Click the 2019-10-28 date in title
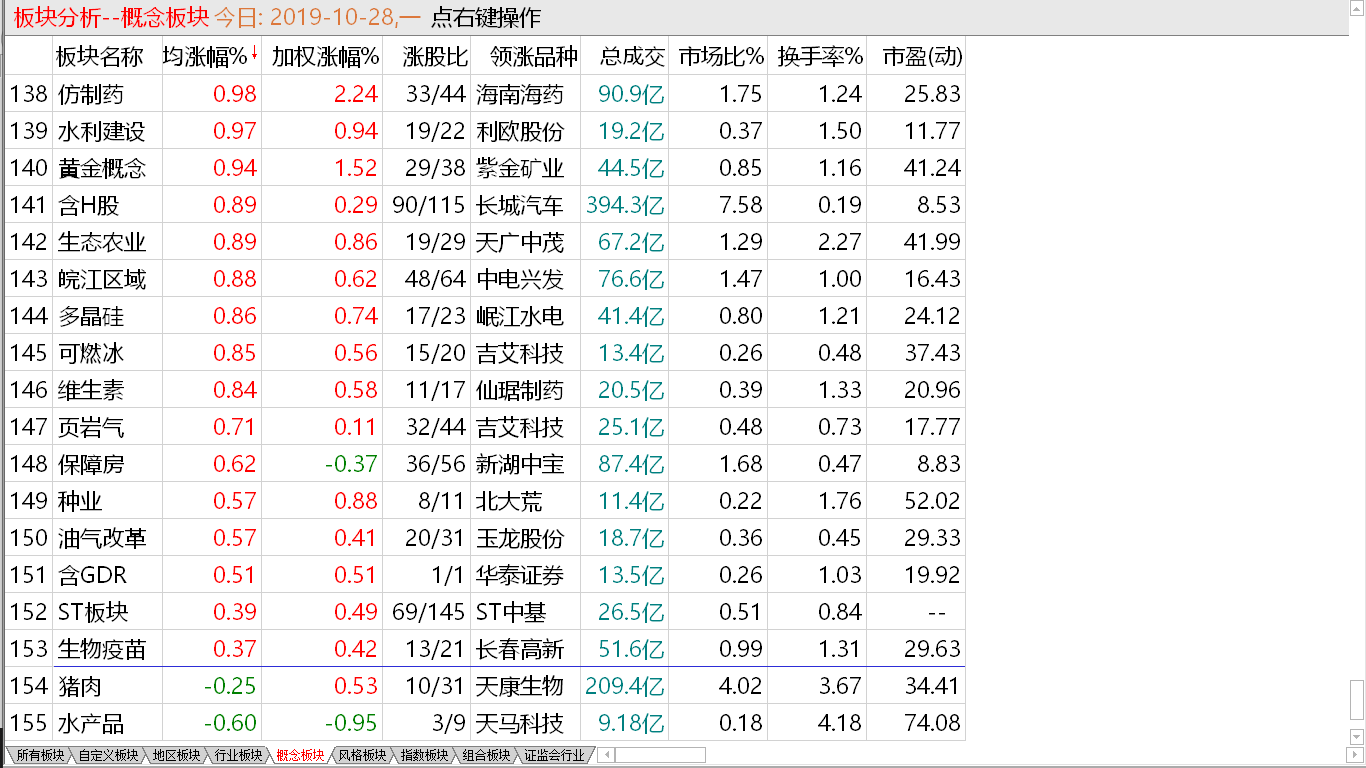The image size is (1366, 768). pos(334,17)
